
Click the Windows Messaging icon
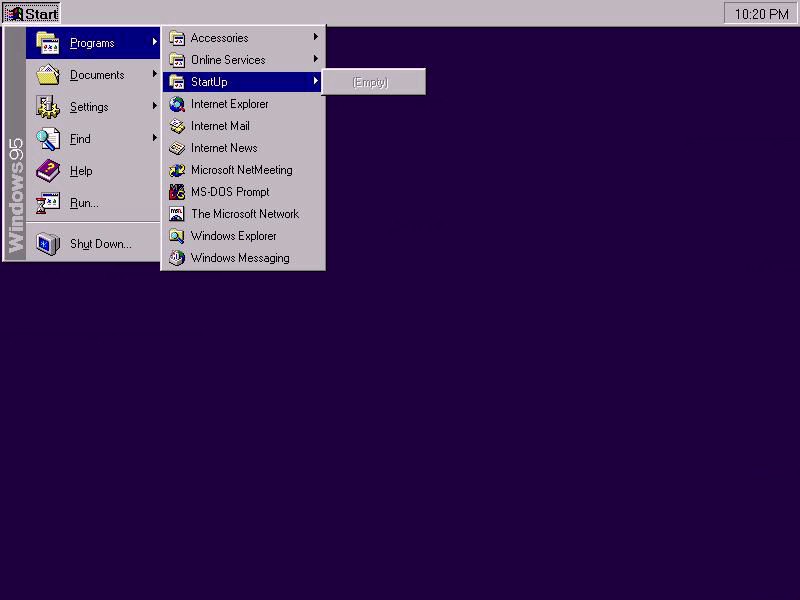point(177,258)
